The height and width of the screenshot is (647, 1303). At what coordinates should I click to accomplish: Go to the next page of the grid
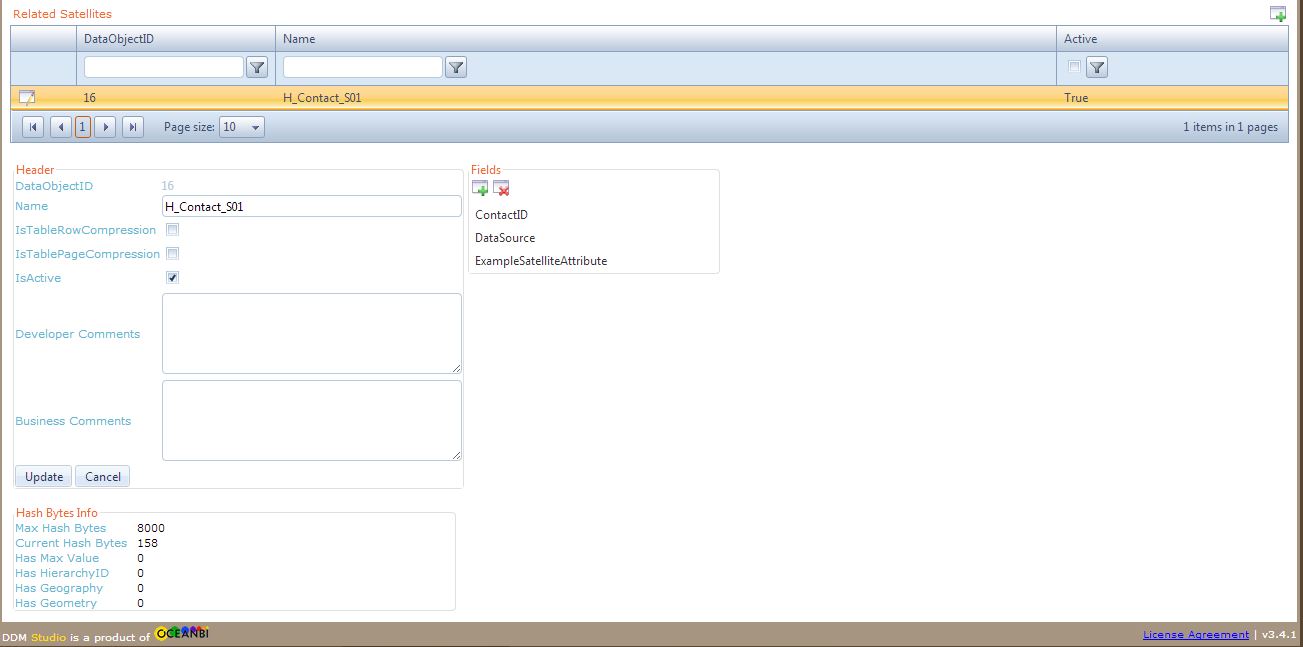tap(105, 127)
